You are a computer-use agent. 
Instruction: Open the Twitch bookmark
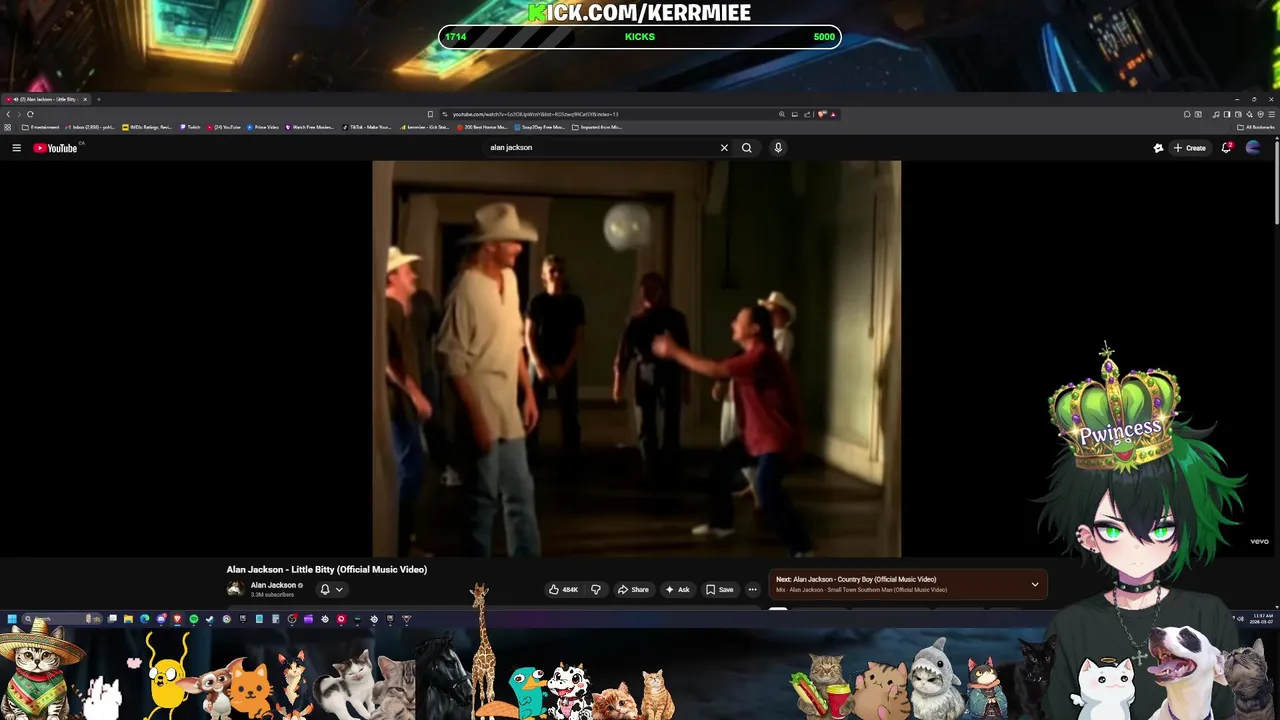190,127
